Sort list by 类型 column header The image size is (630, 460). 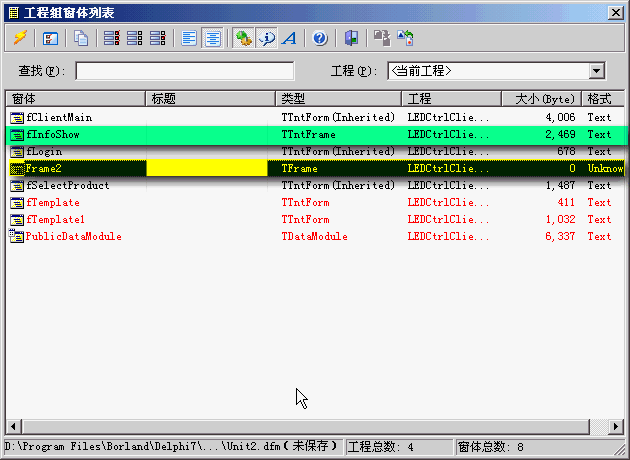[338, 99]
